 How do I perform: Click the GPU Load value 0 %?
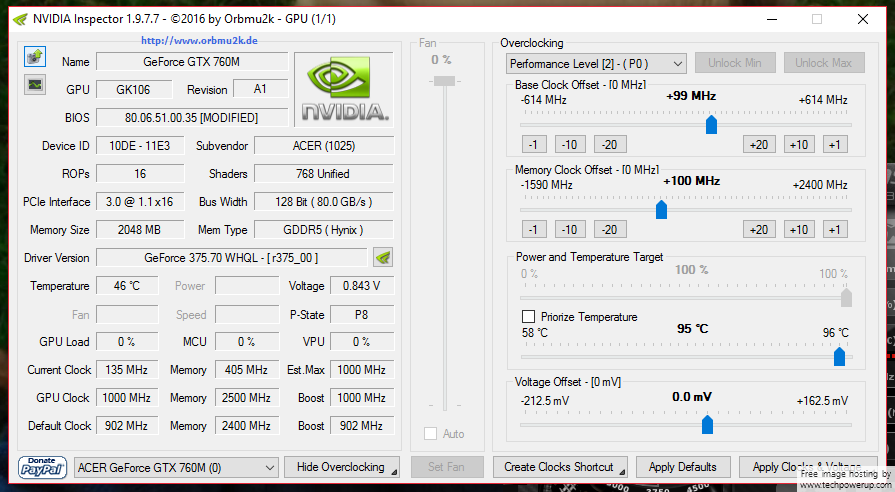[127, 341]
